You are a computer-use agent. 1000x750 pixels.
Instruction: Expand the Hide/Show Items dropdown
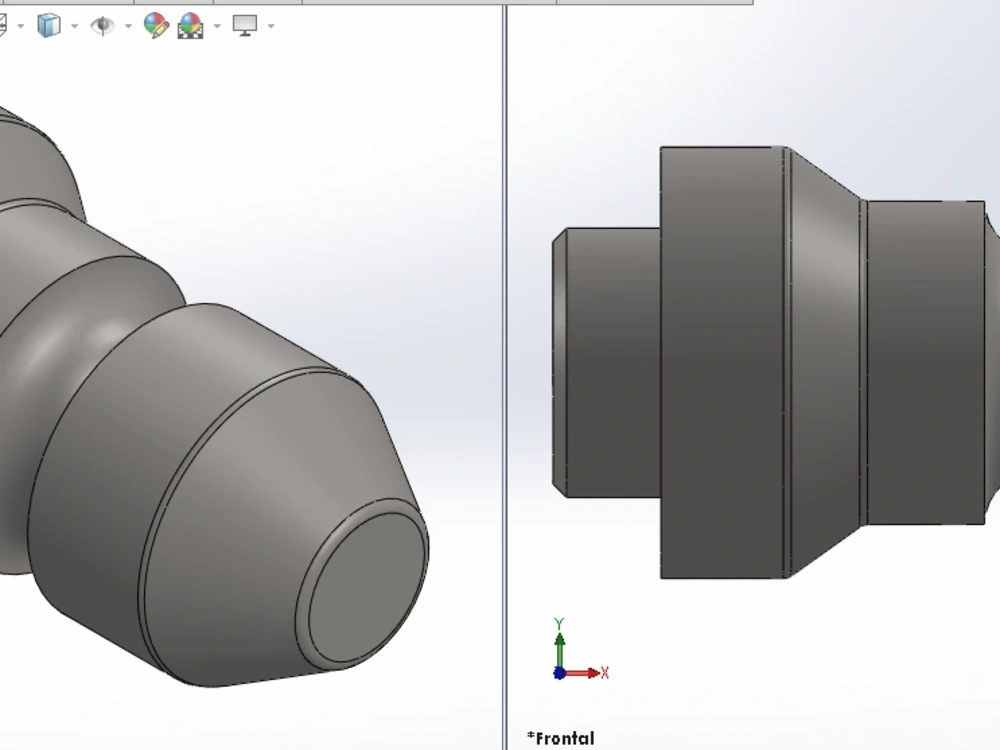[x=128, y=26]
